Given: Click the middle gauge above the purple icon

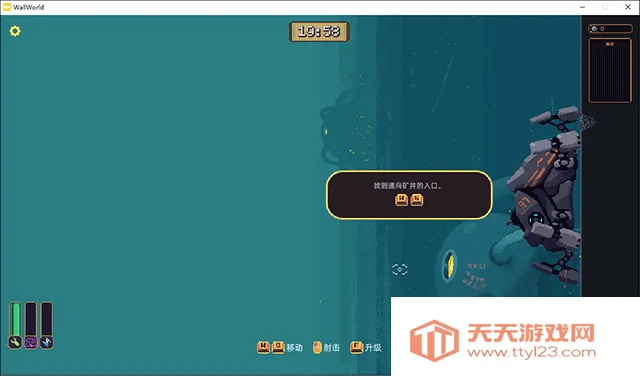Looking at the screenshot, I should pyautogui.click(x=31, y=319).
